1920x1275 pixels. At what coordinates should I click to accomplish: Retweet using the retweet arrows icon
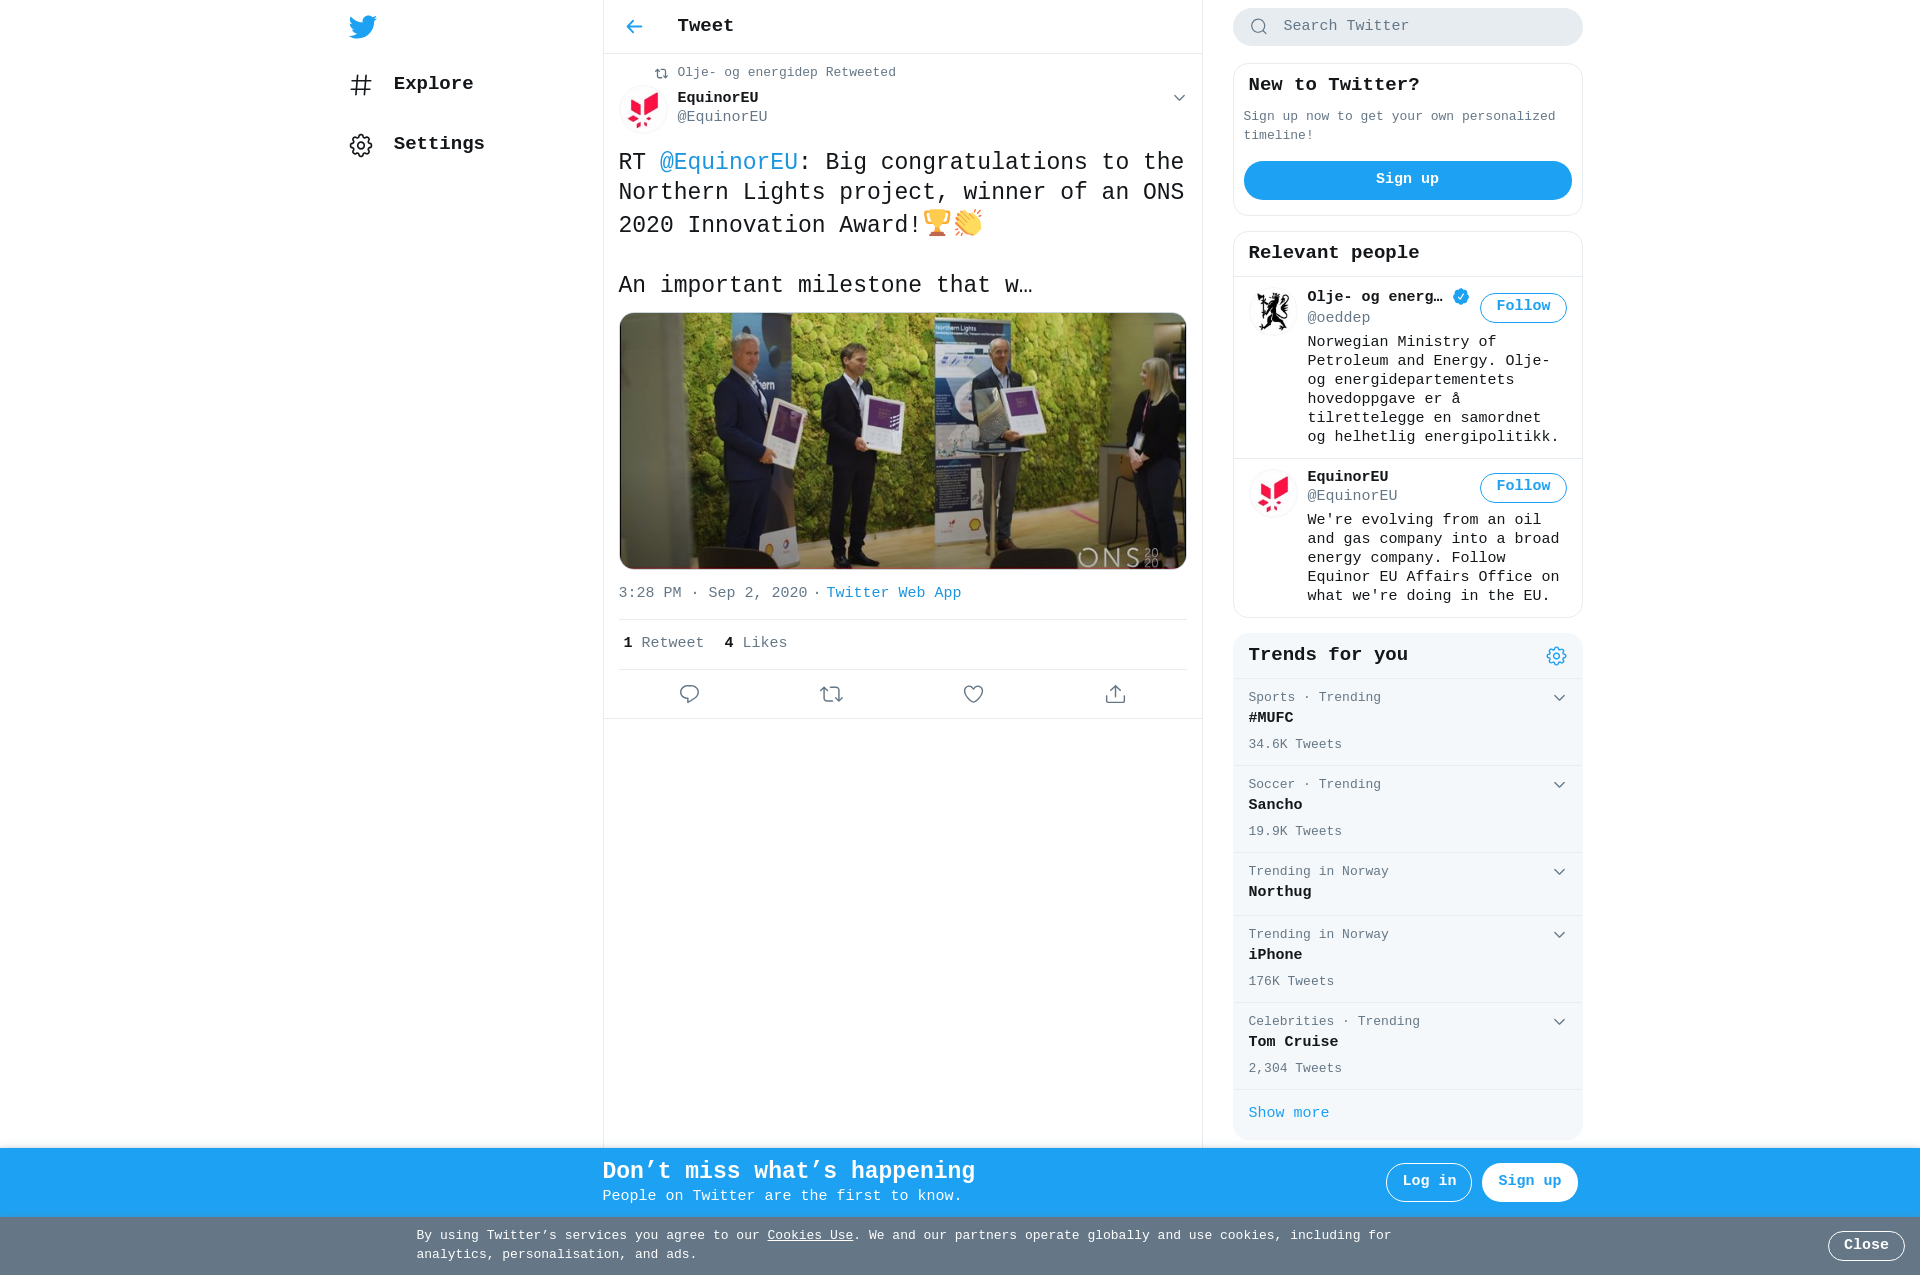(831, 694)
